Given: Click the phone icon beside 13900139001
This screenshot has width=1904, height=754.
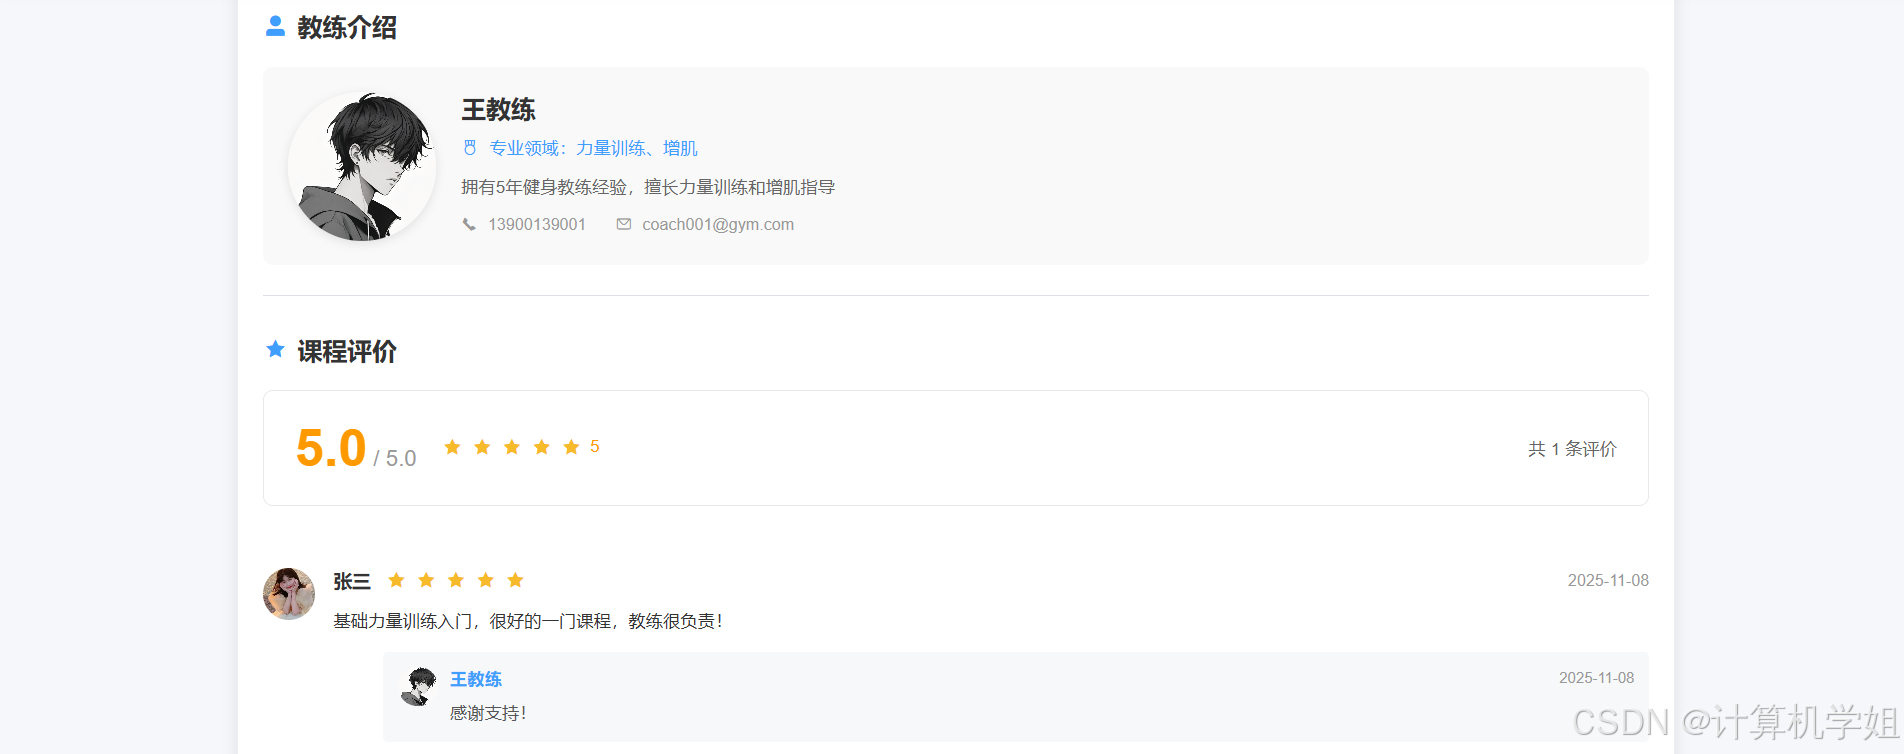Looking at the screenshot, I should 469,224.
